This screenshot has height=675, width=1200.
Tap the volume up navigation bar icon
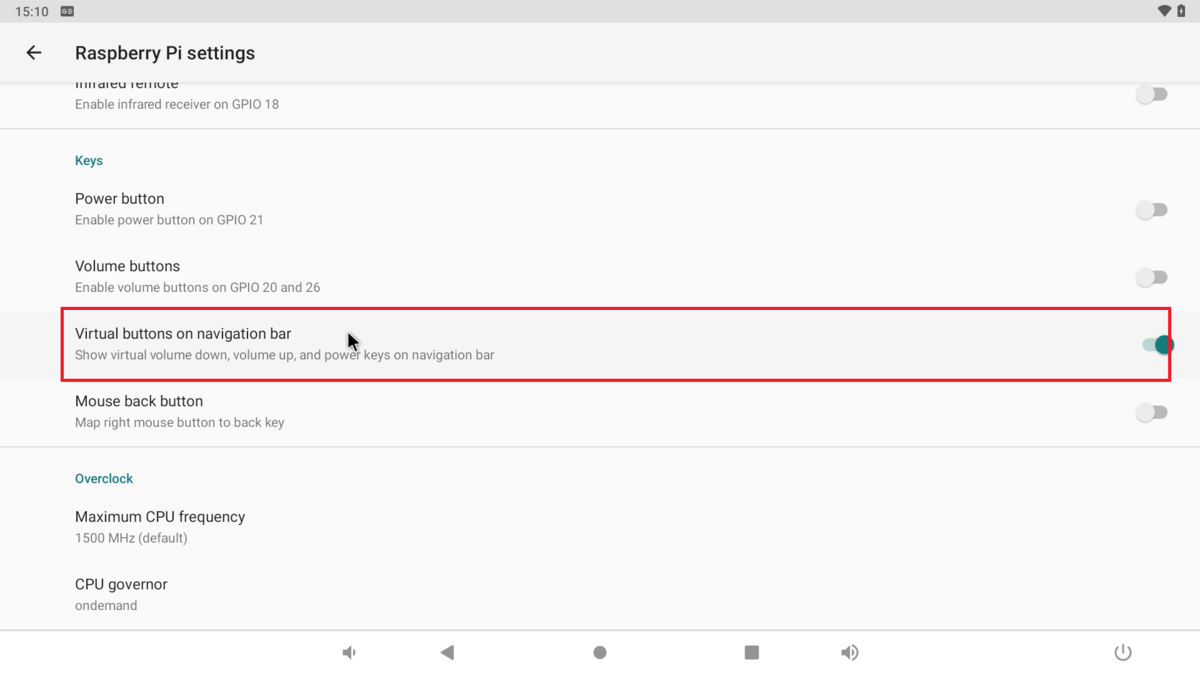click(x=850, y=653)
